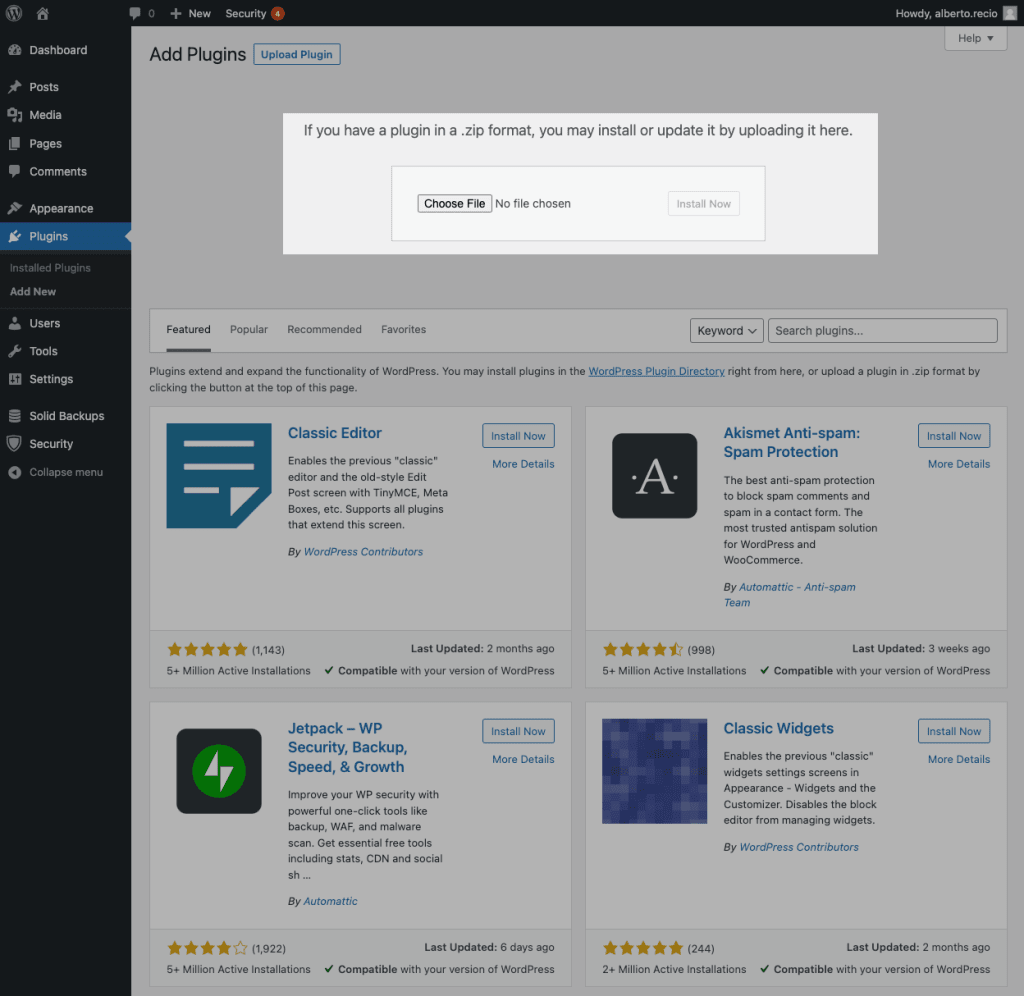1024x996 pixels.
Task: Click the Classic Widgets plugin thumbnail
Action: pos(654,771)
